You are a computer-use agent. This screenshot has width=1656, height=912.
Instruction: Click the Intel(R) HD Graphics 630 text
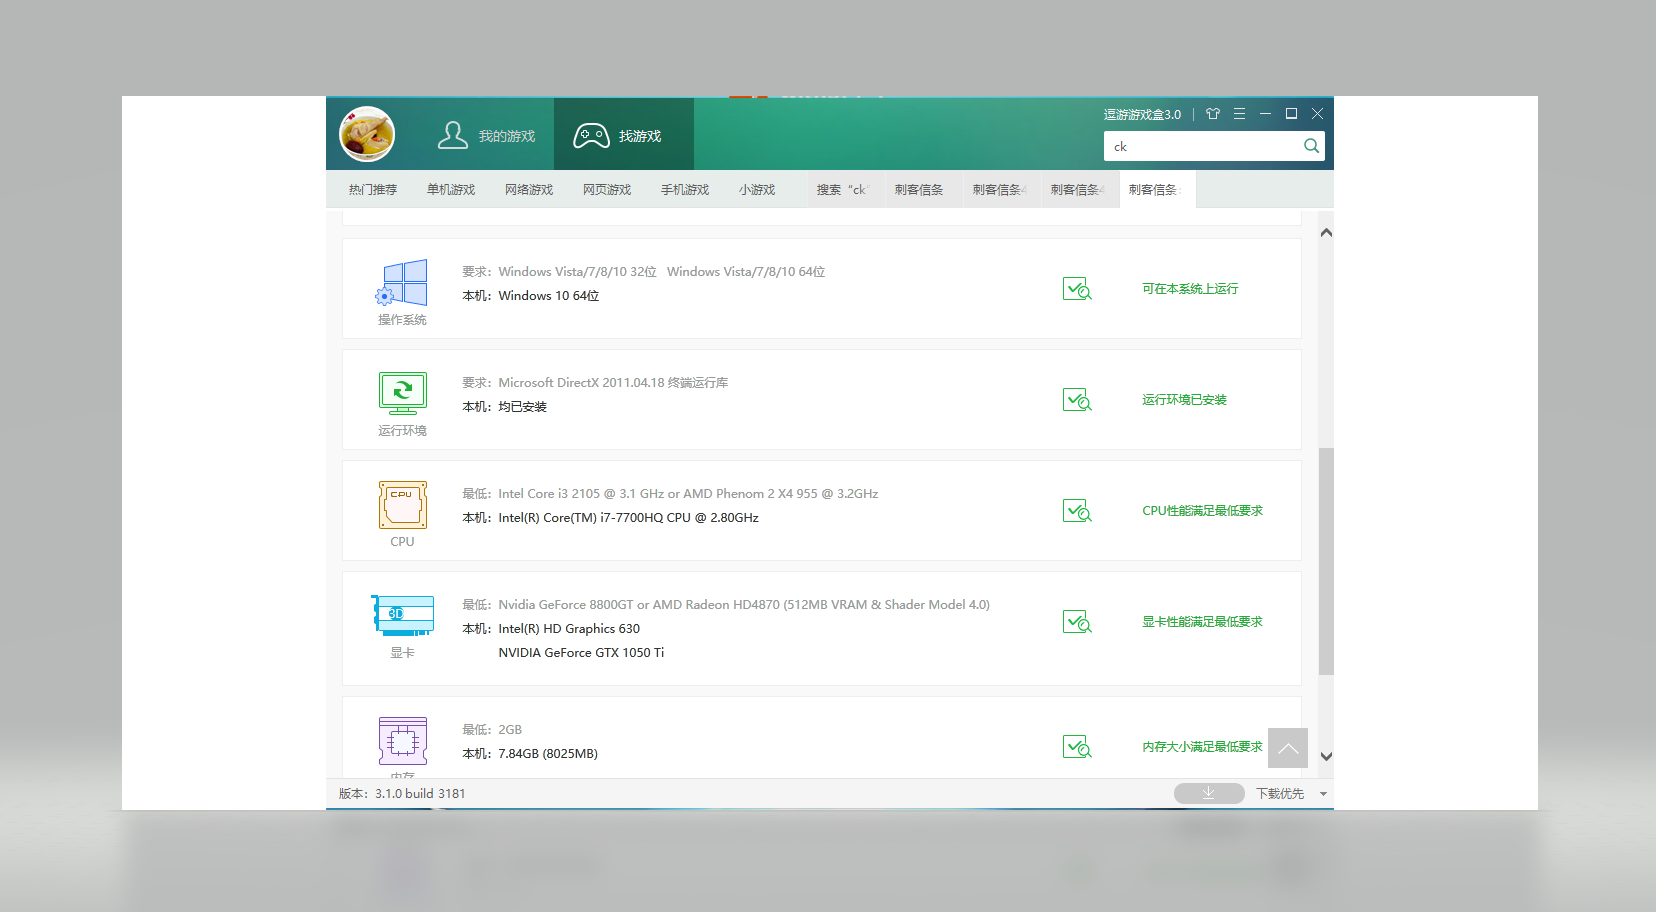point(569,629)
